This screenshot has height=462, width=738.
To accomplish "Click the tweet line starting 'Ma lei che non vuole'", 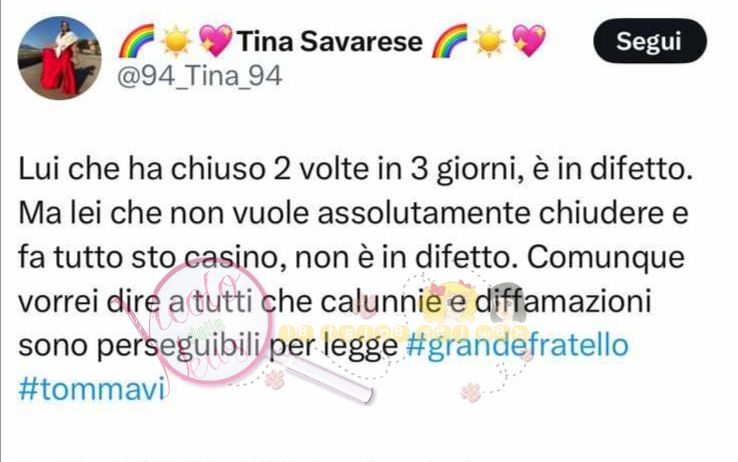I will coord(353,214).
